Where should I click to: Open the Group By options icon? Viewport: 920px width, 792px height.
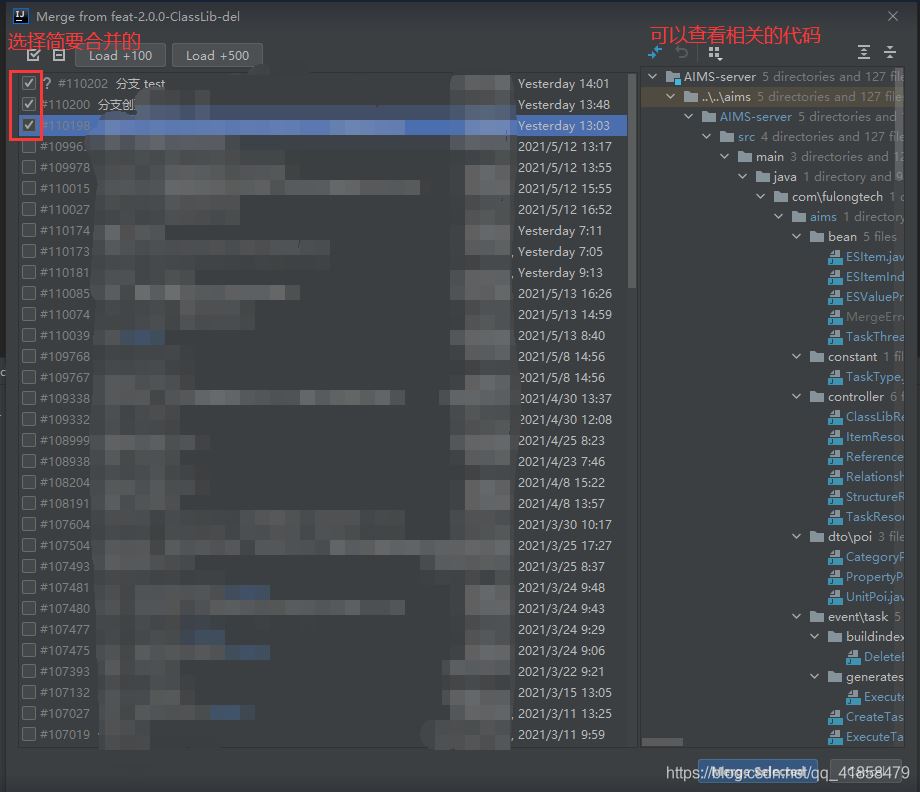715,53
